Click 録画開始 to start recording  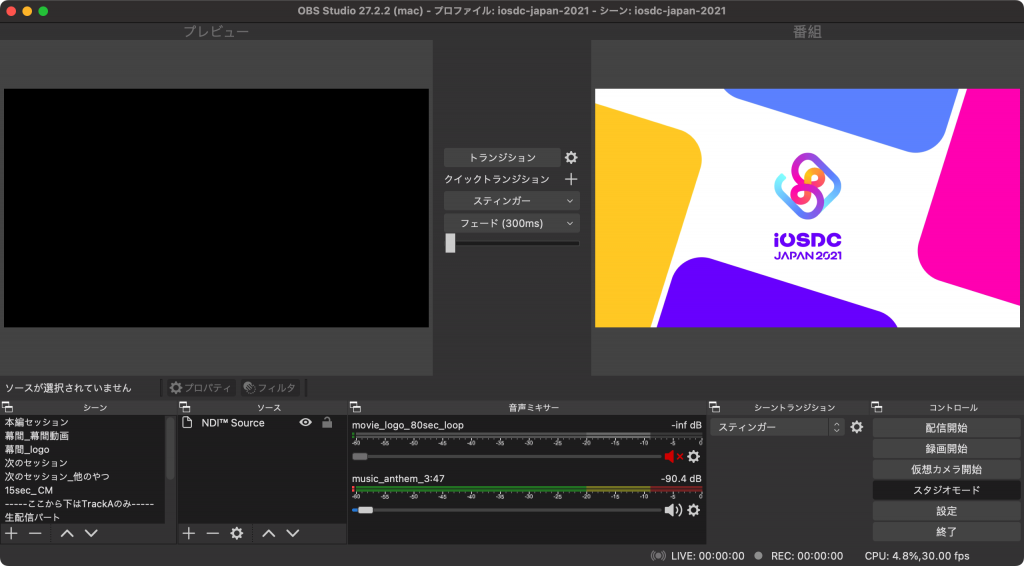tap(946, 448)
